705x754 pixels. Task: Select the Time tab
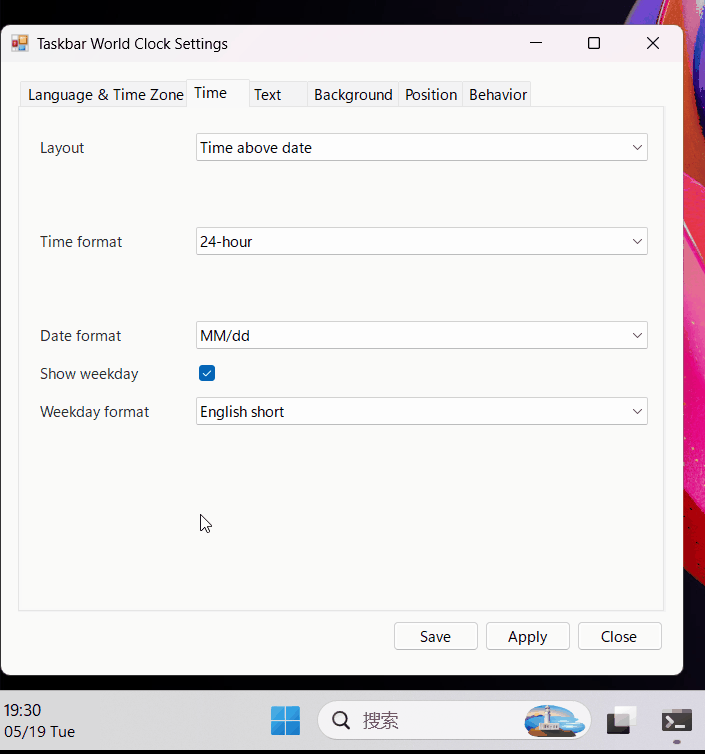click(218, 93)
